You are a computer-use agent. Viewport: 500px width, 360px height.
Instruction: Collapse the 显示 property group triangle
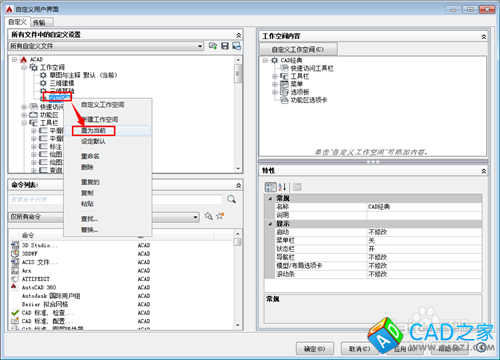(270, 224)
